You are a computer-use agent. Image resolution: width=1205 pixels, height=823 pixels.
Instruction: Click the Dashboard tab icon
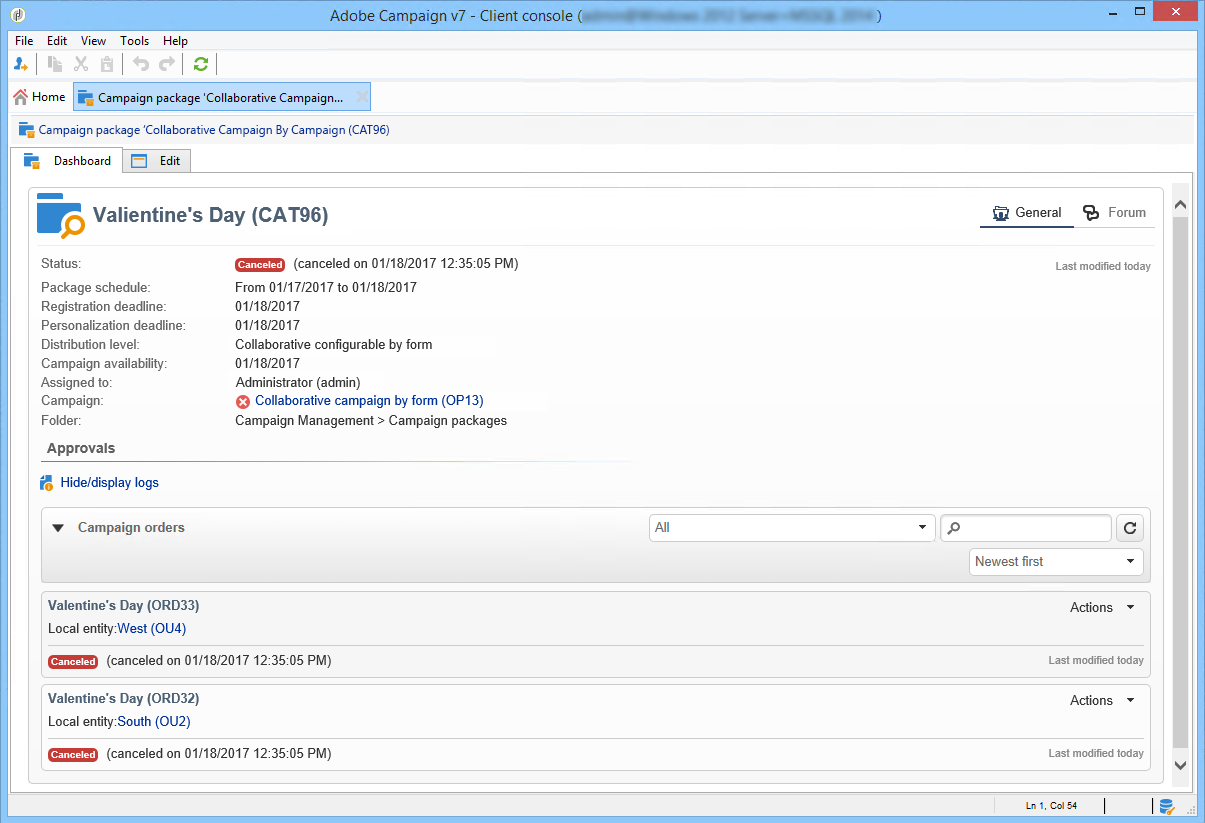(31, 161)
